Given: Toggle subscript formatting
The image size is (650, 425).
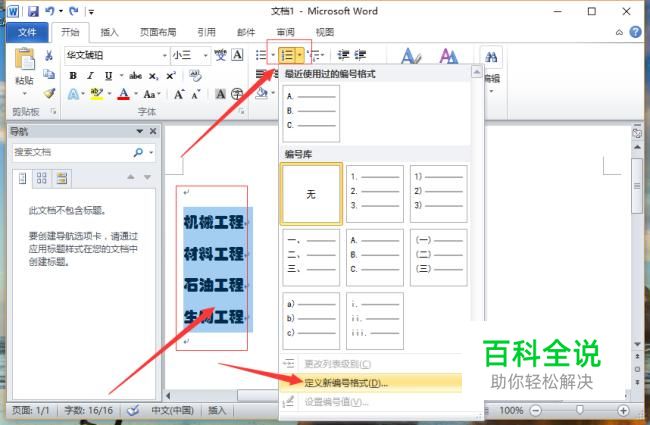Looking at the screenshot, I should (x=153, y=76).
